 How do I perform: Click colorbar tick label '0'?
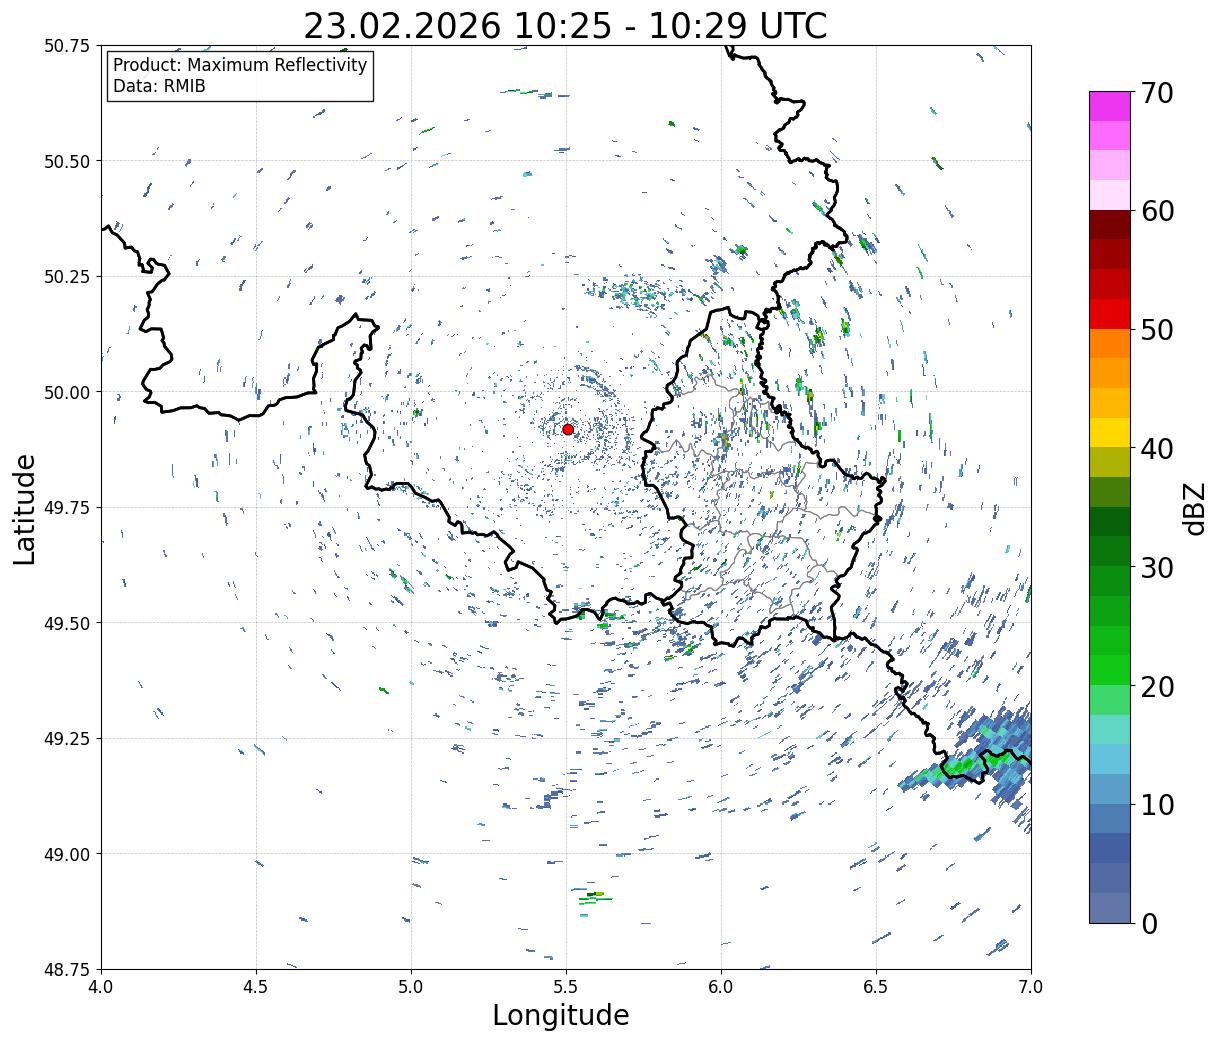[1148, 924]
